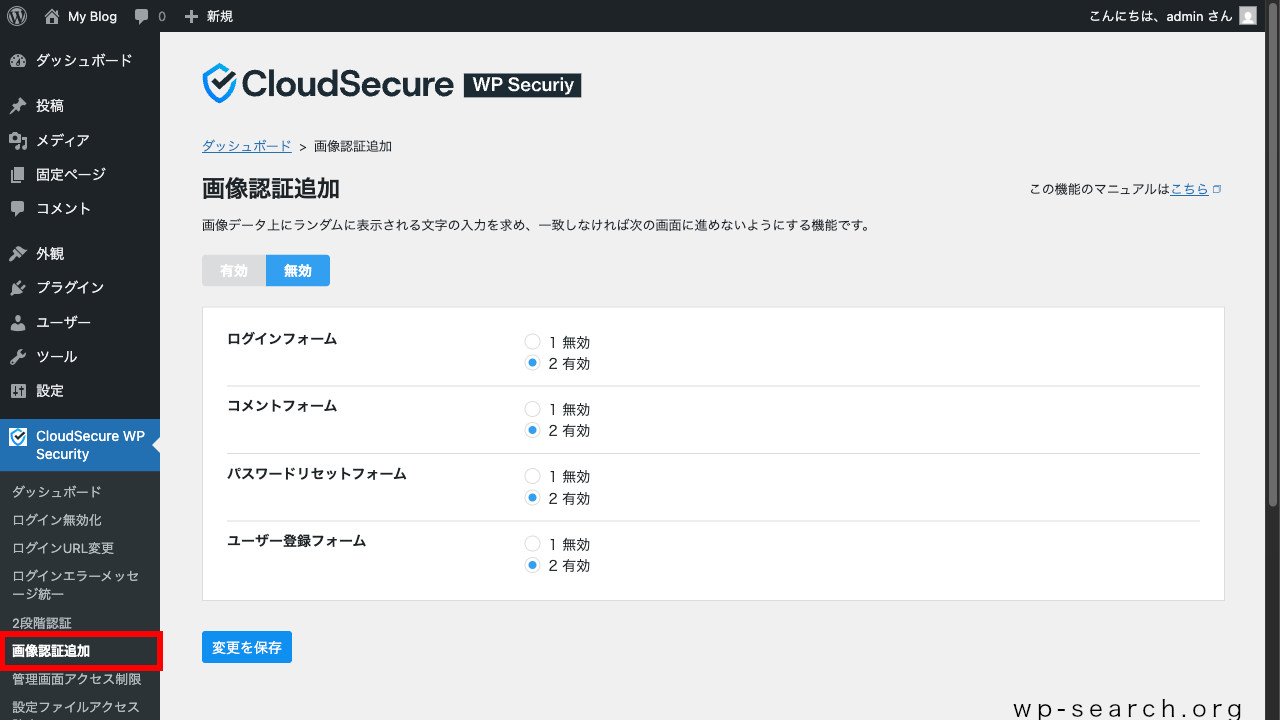
Task: Open the 固定ページ pages icon
Action: tap(21, 174)
